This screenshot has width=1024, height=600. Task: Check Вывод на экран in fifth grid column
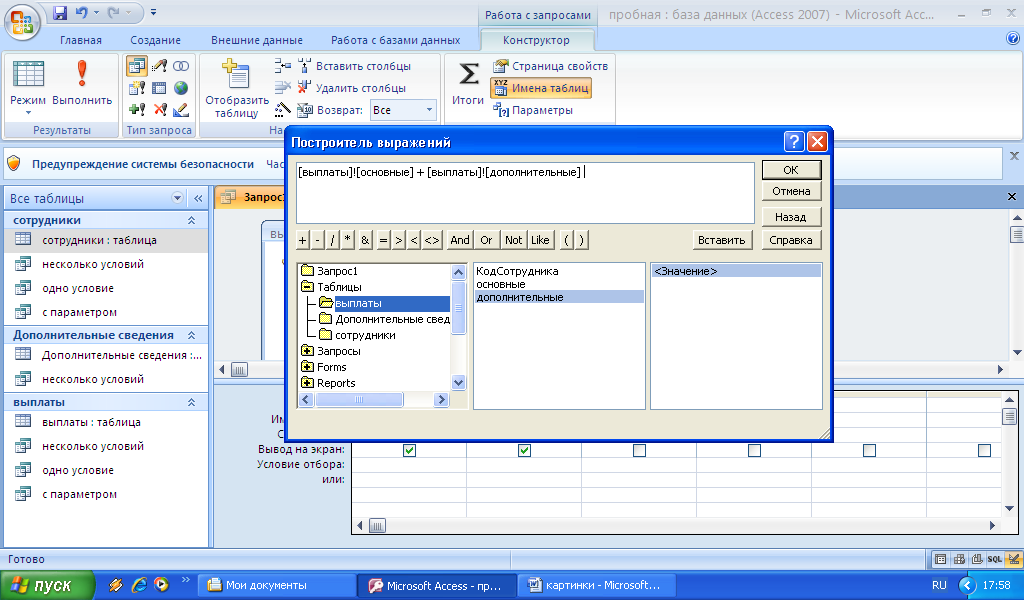[x=869, y=450]
